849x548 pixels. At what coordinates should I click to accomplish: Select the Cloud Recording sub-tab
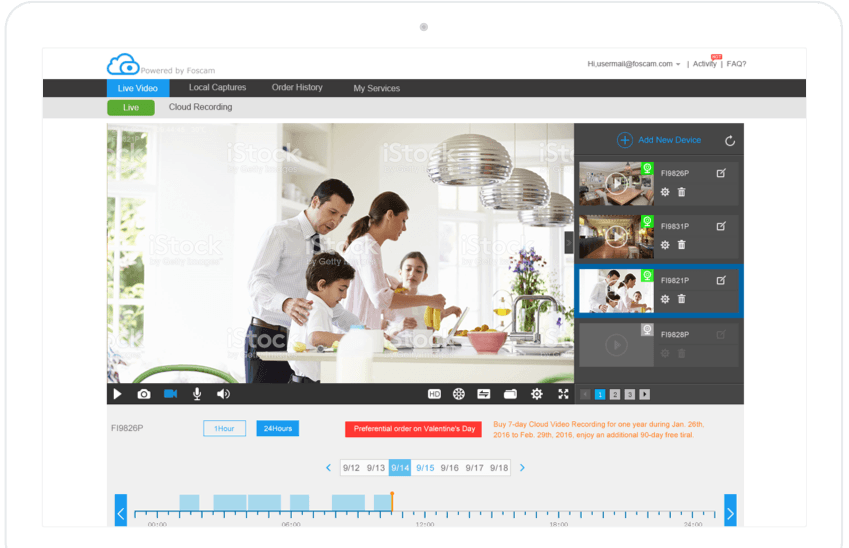200,107
